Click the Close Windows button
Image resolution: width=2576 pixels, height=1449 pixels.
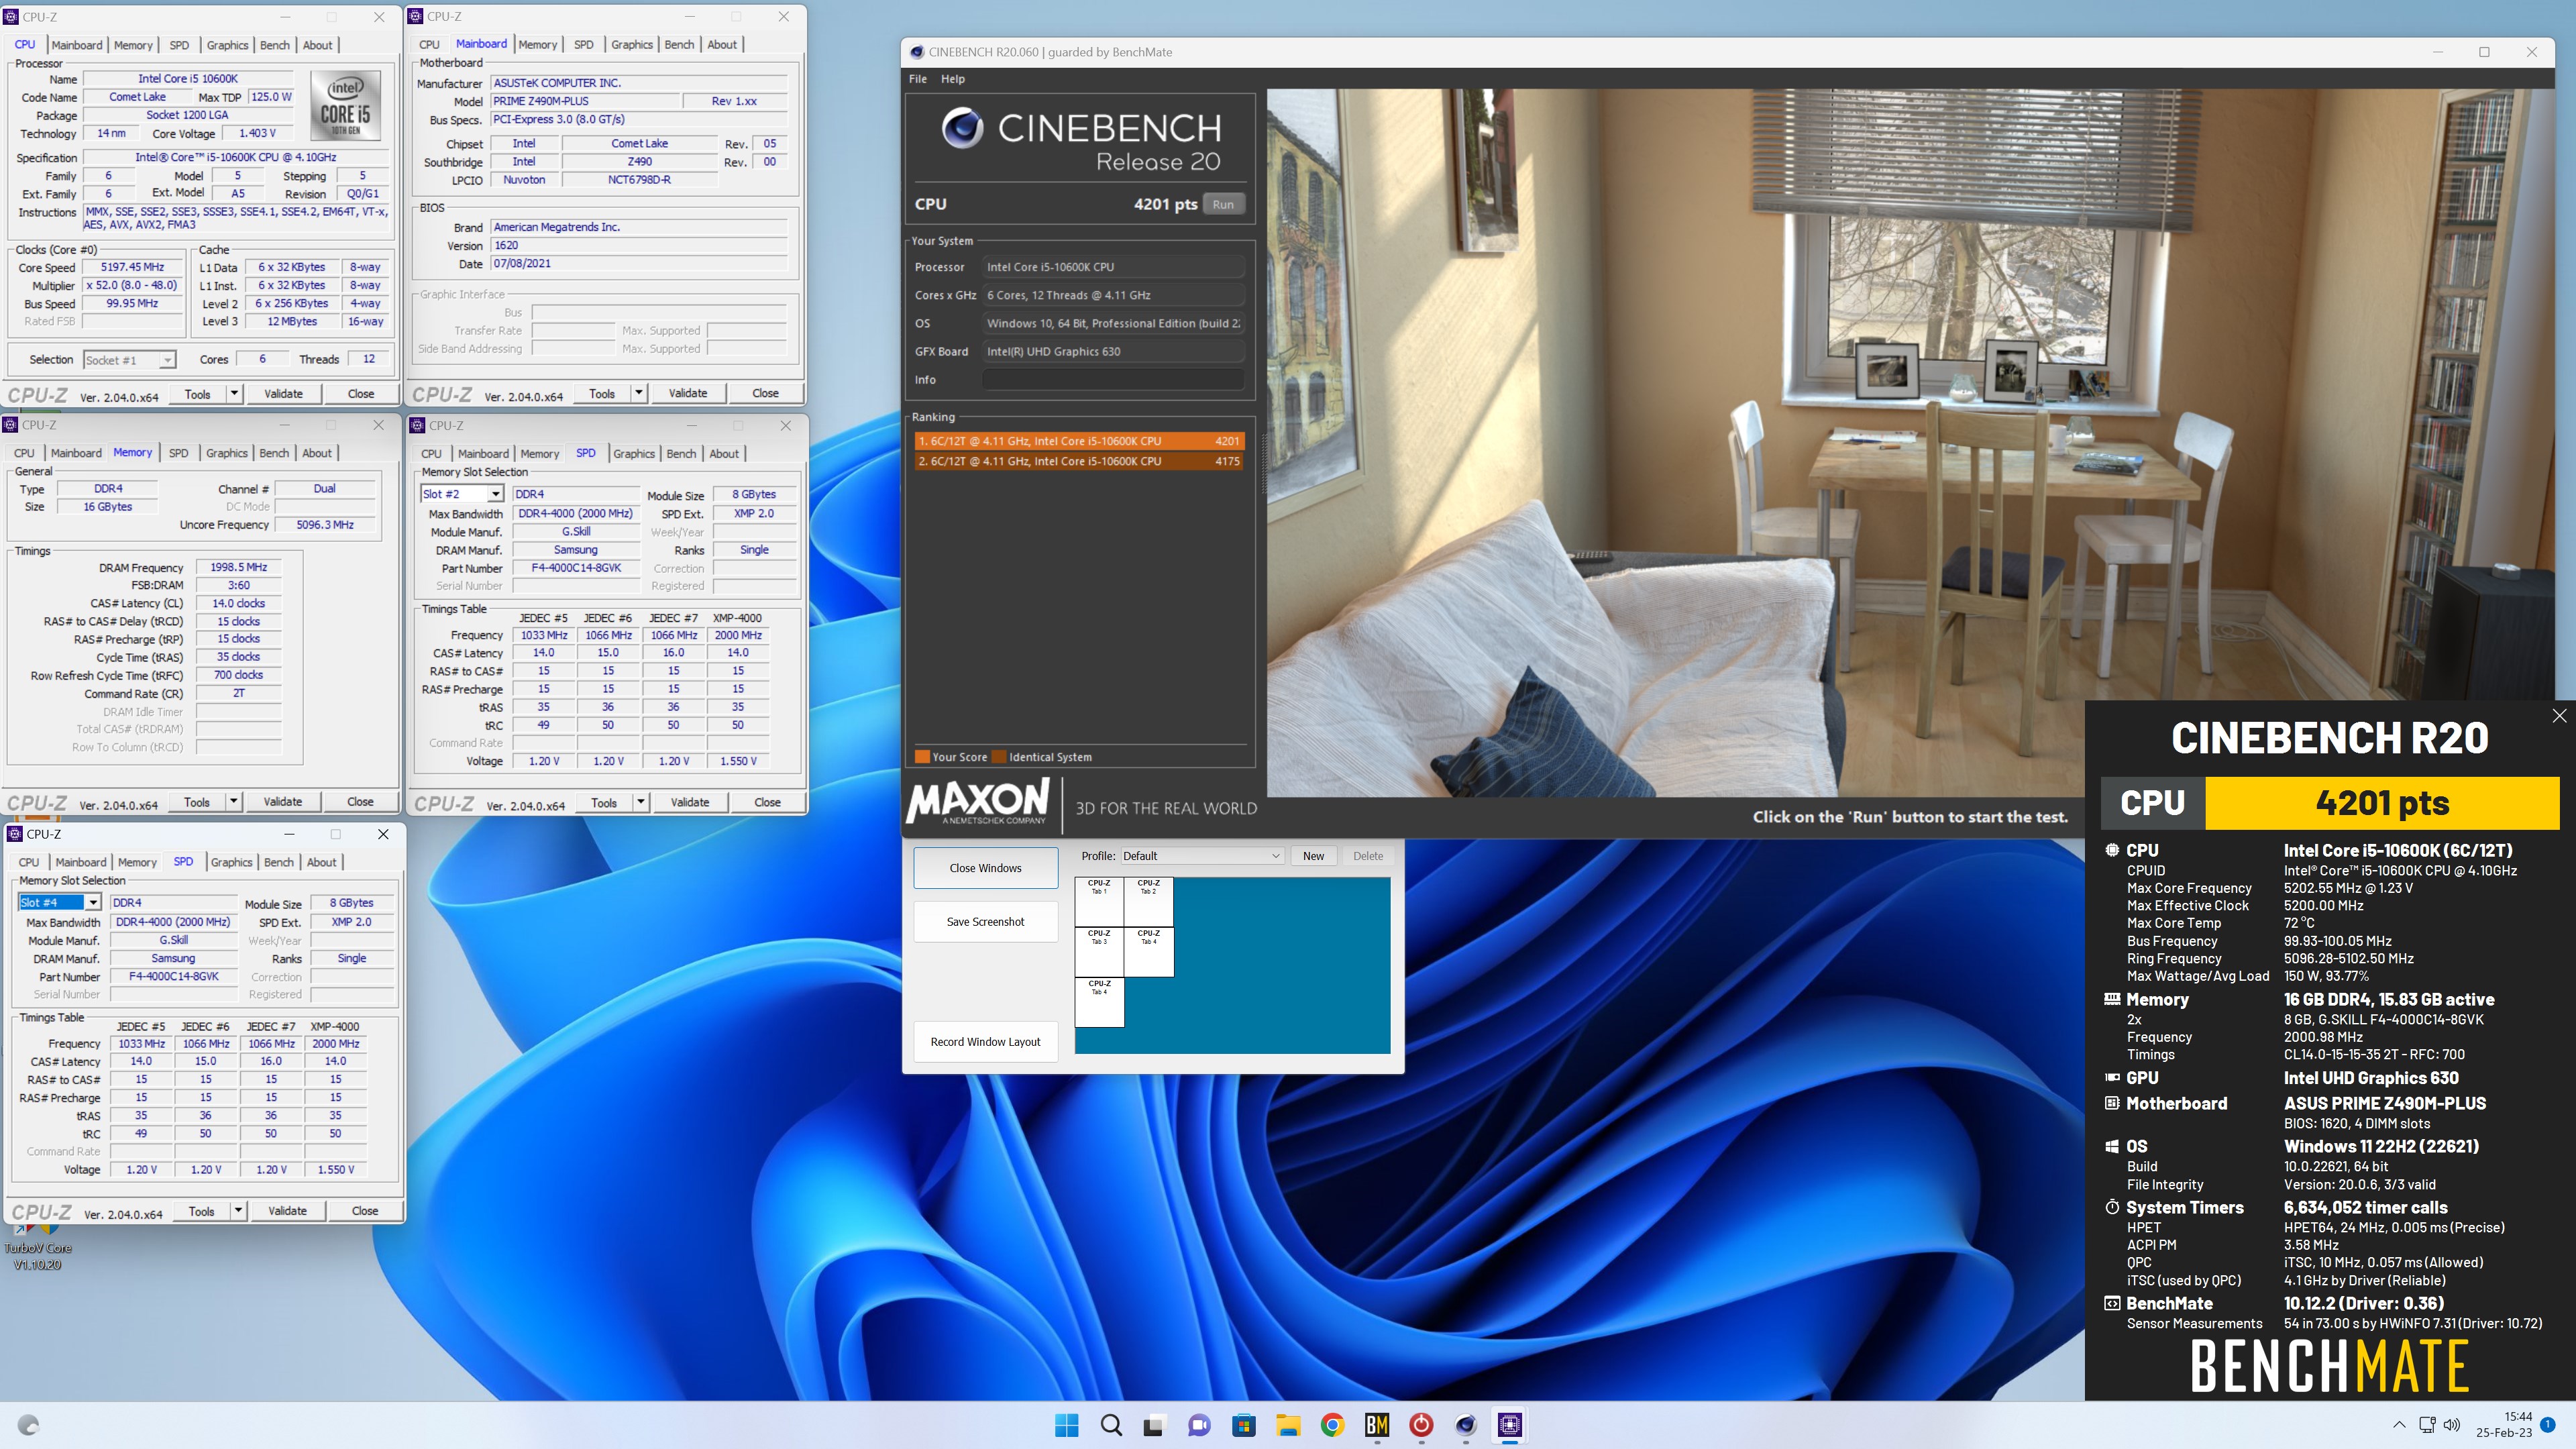pos(985,868)
